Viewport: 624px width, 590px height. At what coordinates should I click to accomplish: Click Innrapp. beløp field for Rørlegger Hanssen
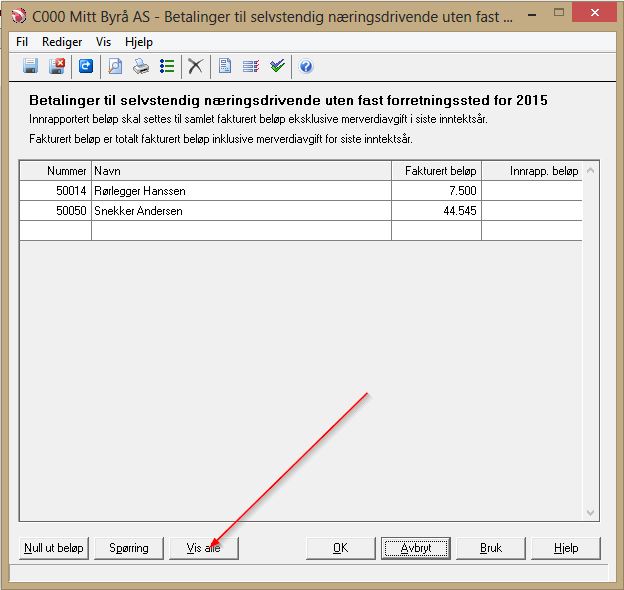[532, 191]
